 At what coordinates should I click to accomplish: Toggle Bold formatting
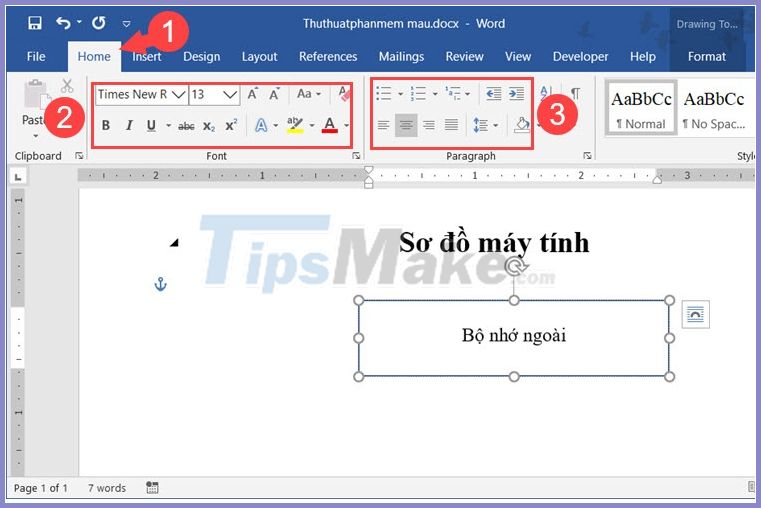pos(105,126)
